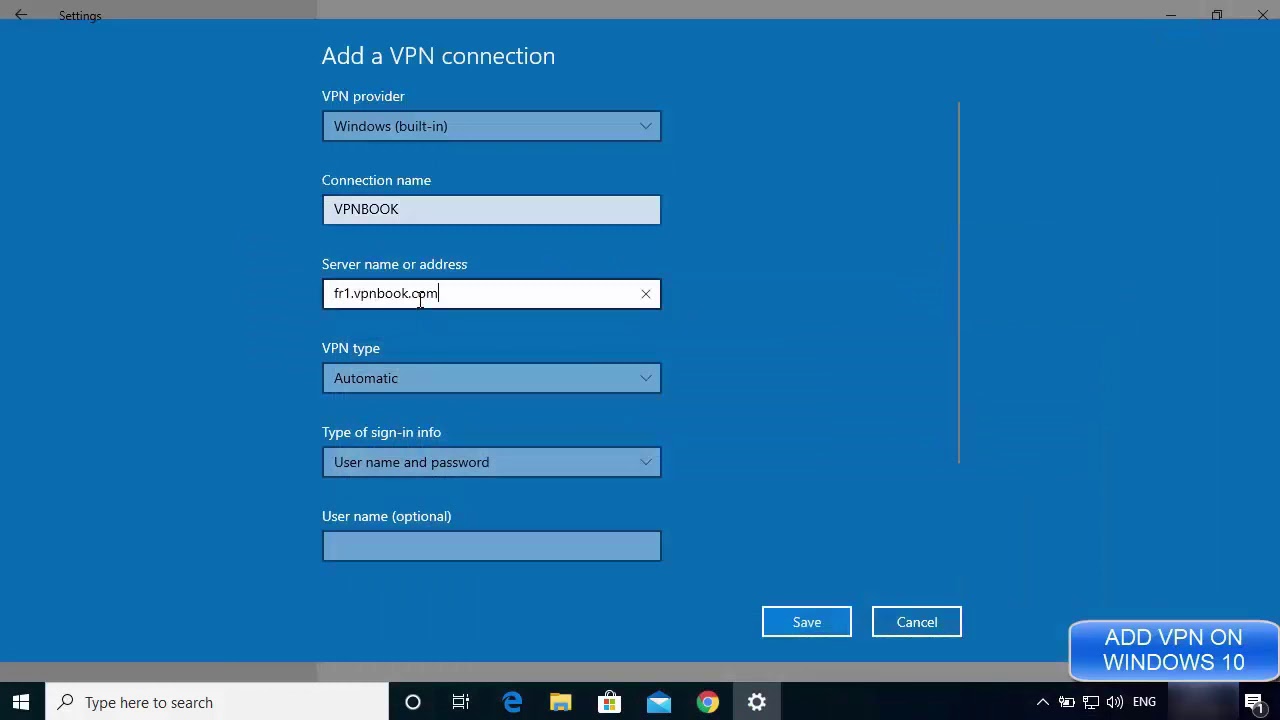Open the Mail app on taskbar

(x=659, y=702)
